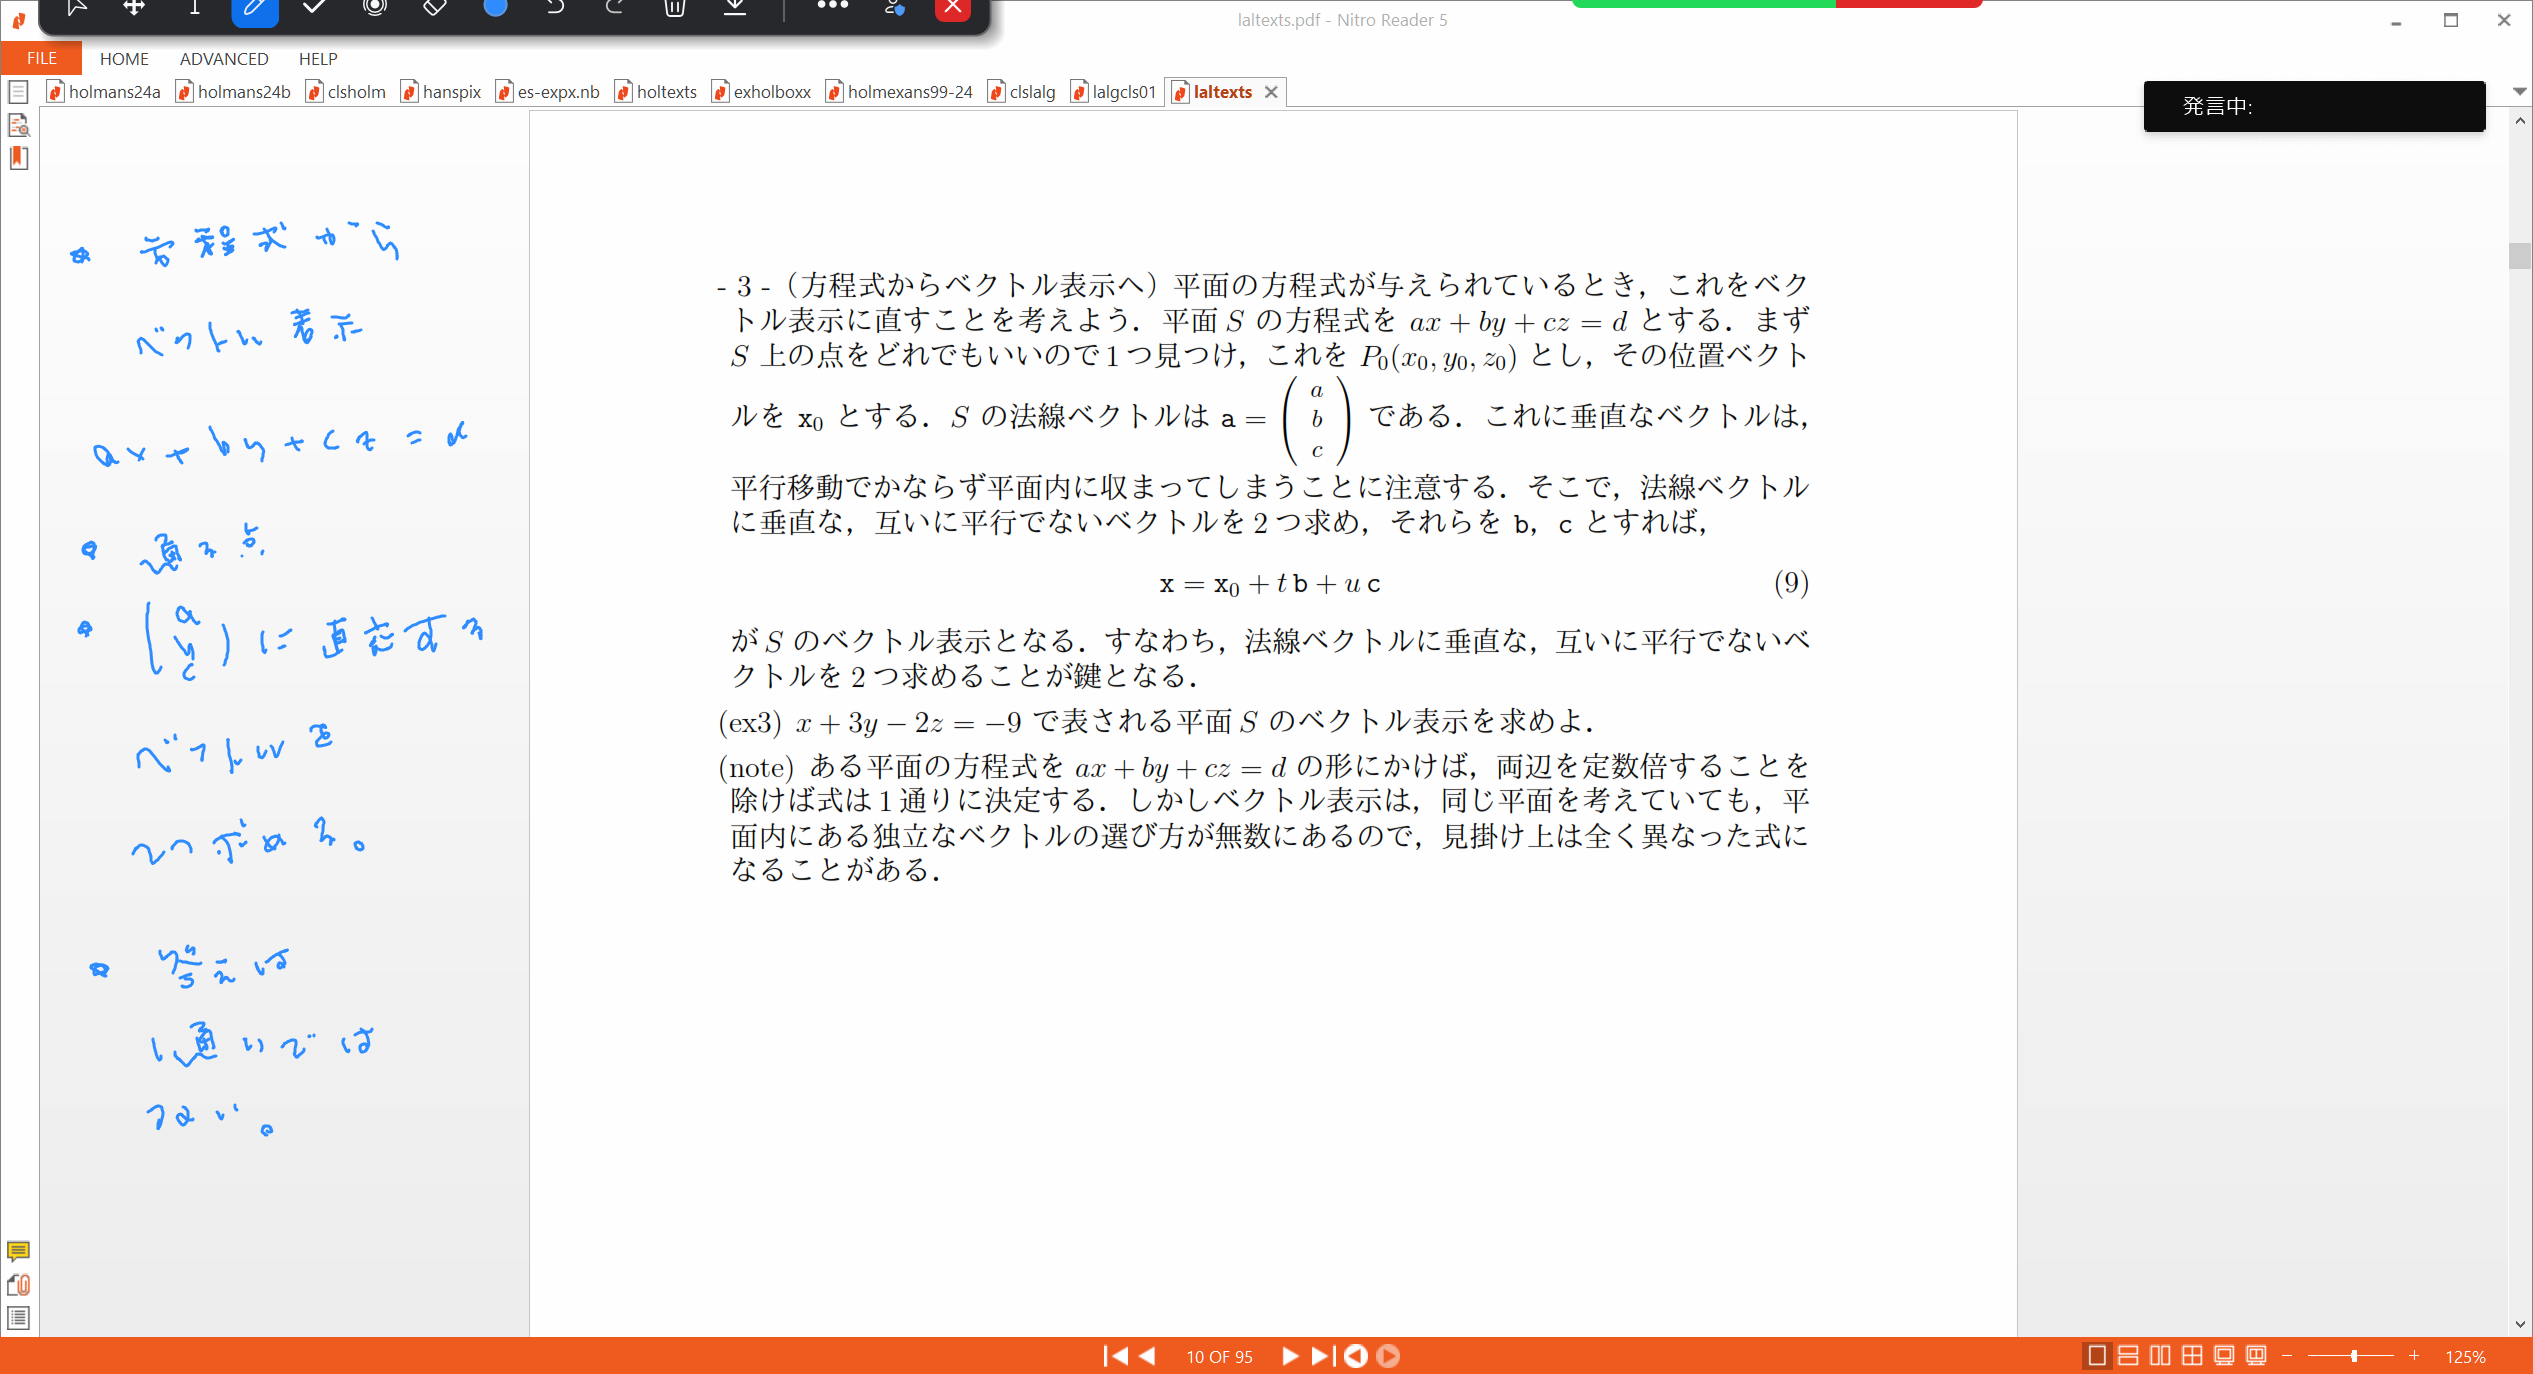Expand the document tab list arrow
Viewport: 2533px width, 1374px height.
pos(2519,91)
